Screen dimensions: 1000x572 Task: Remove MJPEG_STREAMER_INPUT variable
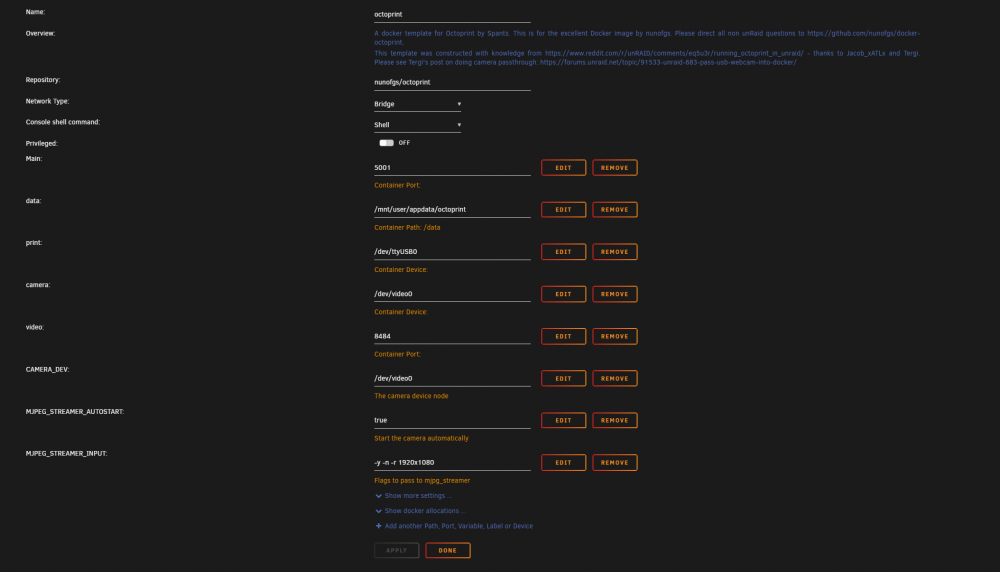[615, 462]
